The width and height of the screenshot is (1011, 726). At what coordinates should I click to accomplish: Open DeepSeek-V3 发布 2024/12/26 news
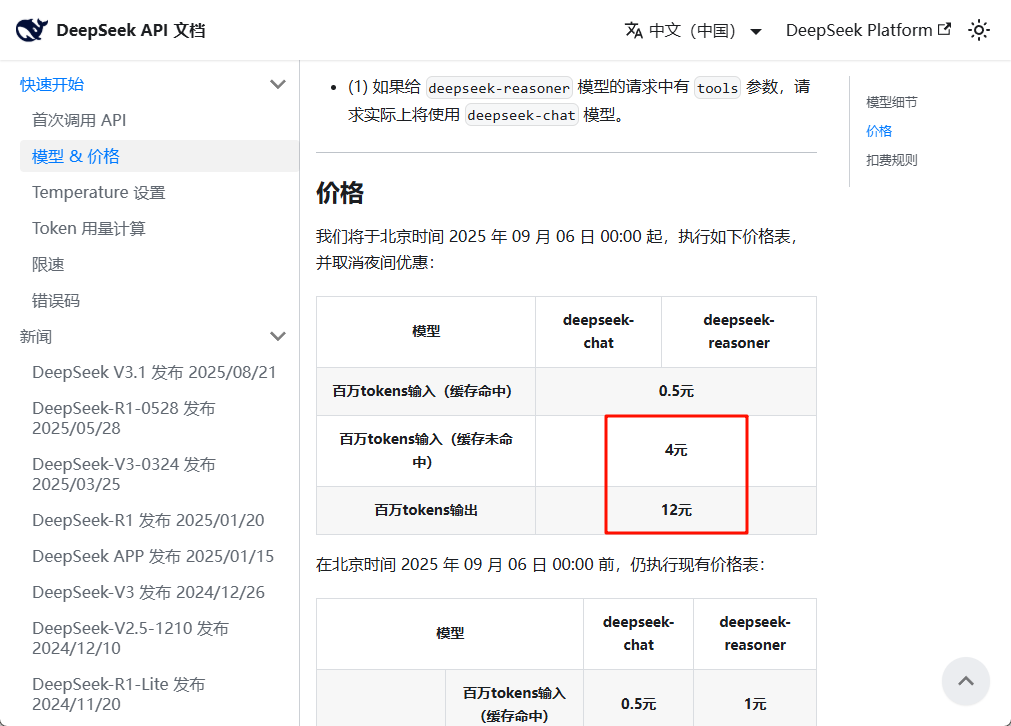coord(148,592)
